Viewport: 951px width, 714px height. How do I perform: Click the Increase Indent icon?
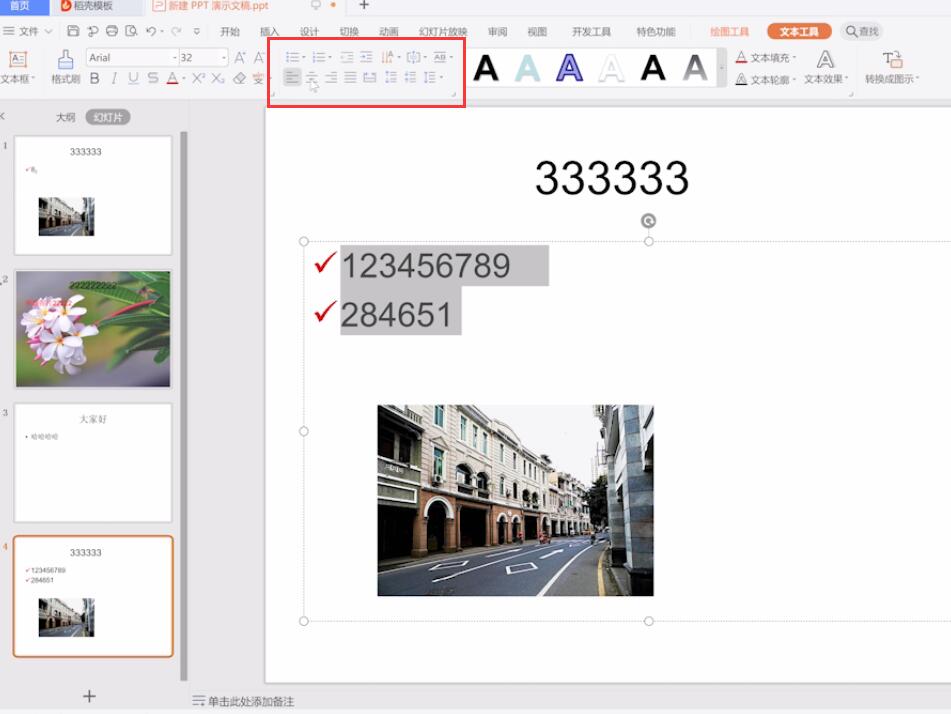click(366, 57)
